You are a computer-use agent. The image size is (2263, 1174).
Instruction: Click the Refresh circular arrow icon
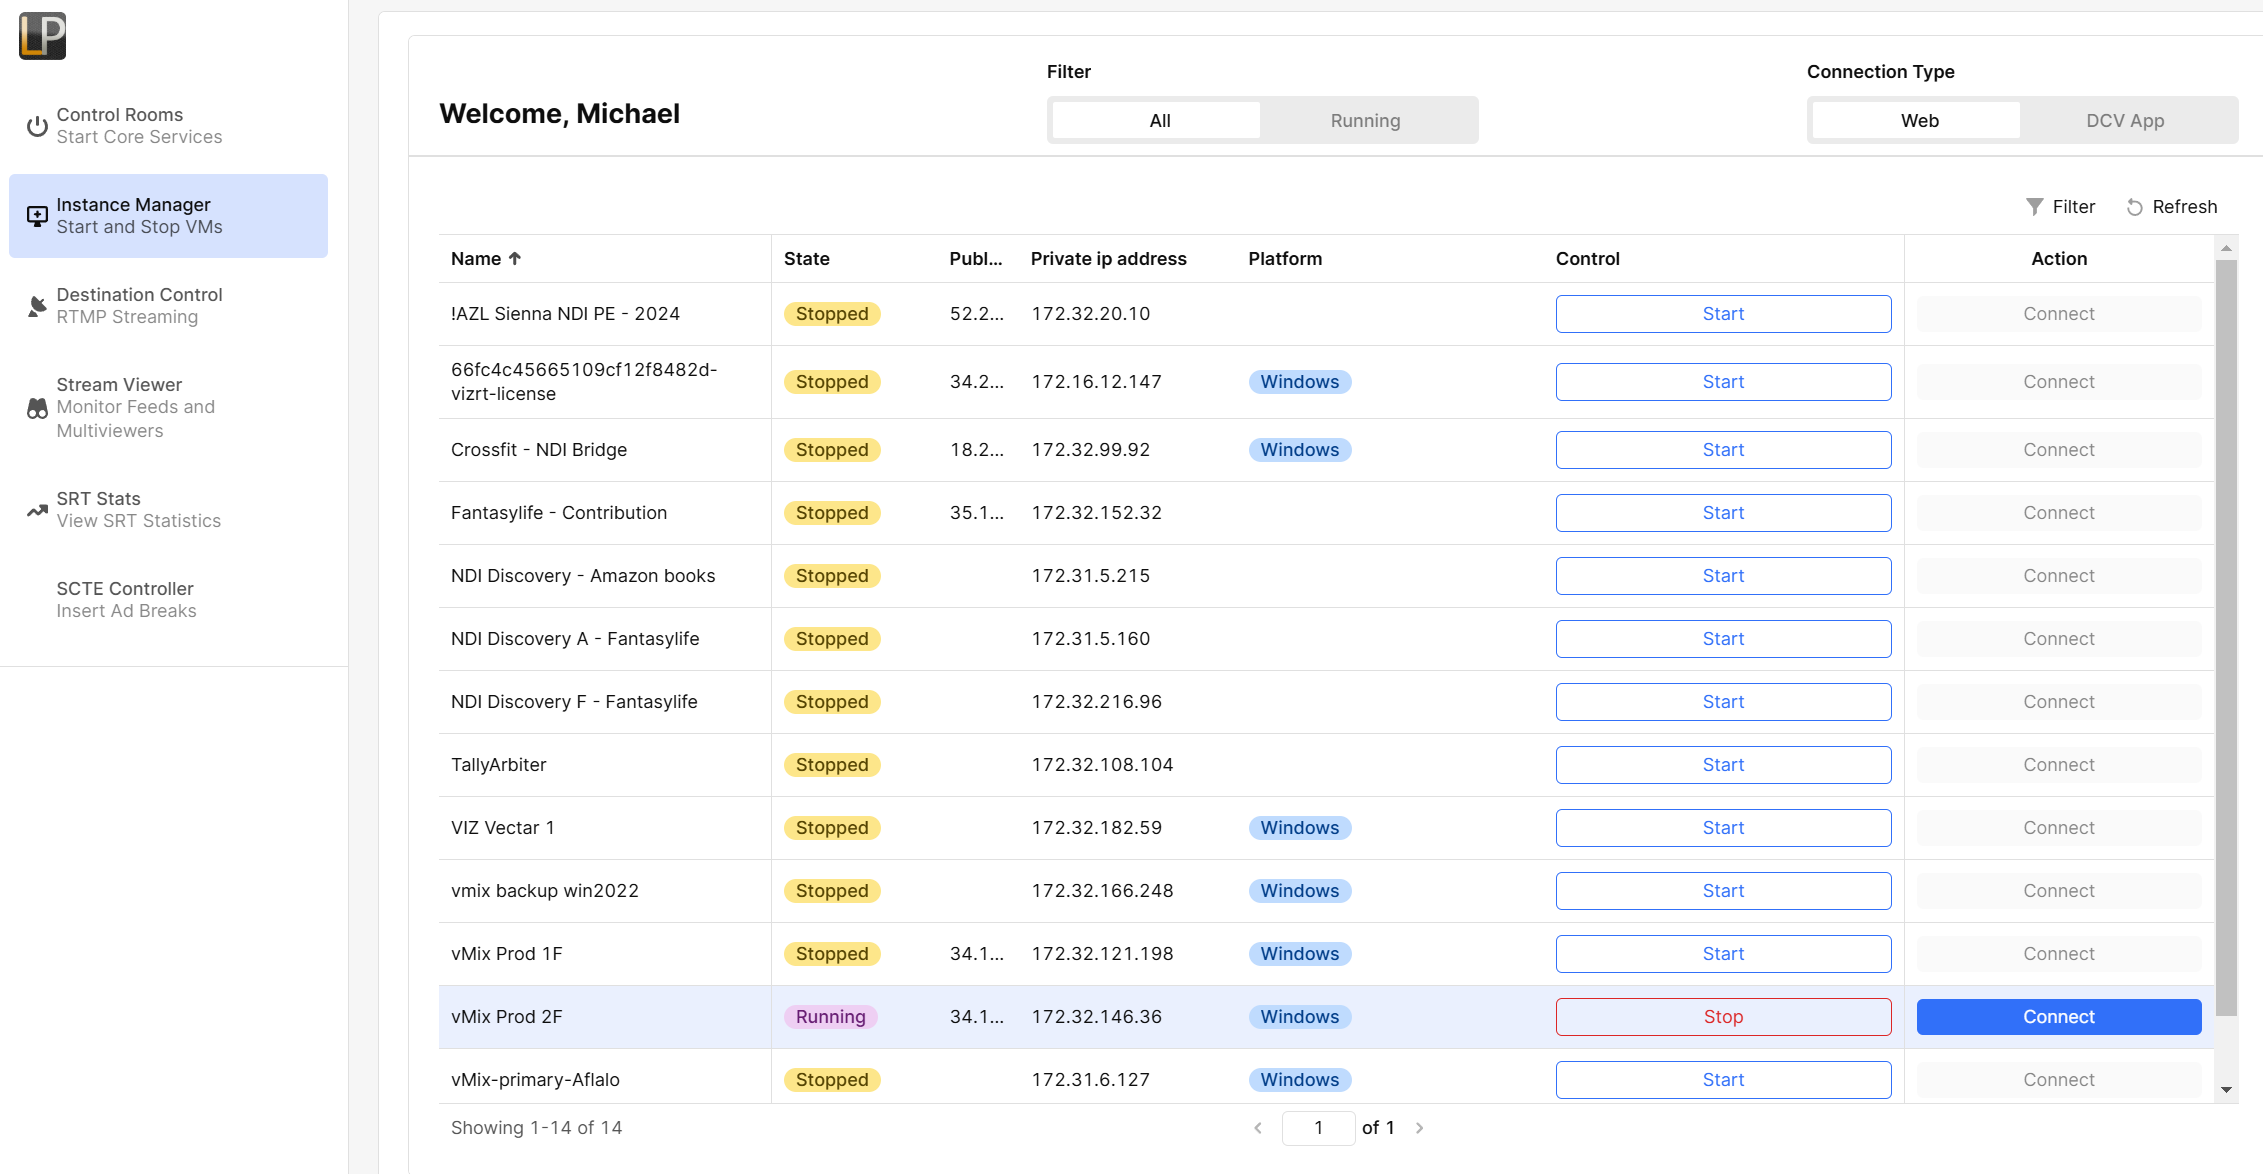pyautogui.click(x=2134, y=207)
